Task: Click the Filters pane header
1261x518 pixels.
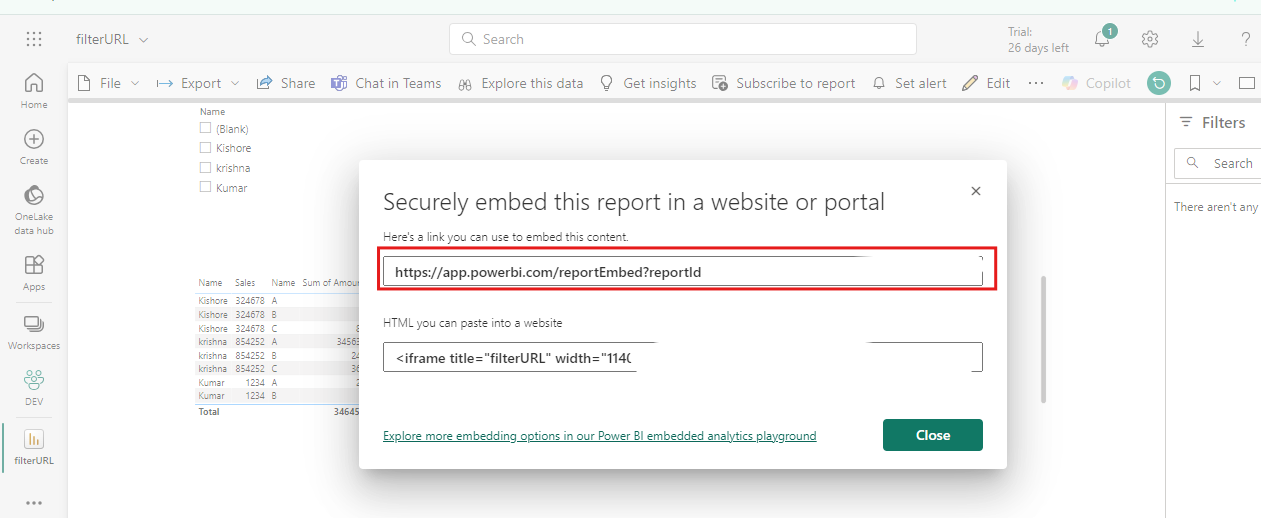Action: click(1213, 122)
